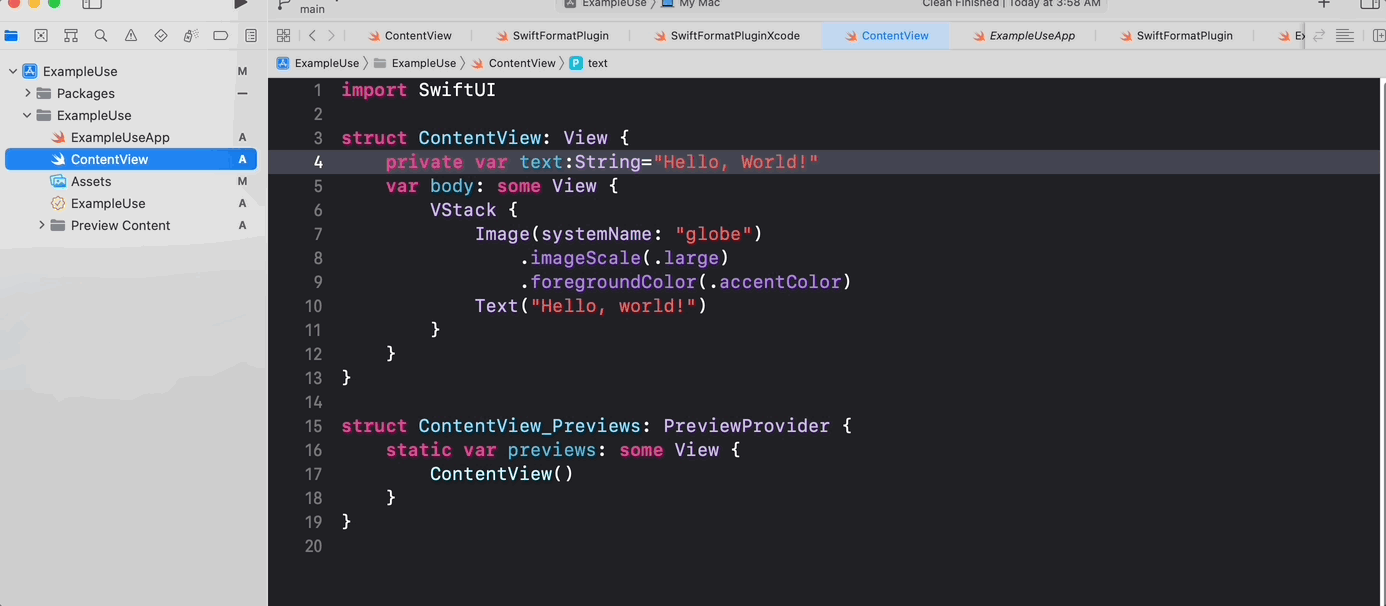Collapse the ExampleUse group
This screenshot has height=606, width=1386.
pyautogui.click(x=27, y=115)
